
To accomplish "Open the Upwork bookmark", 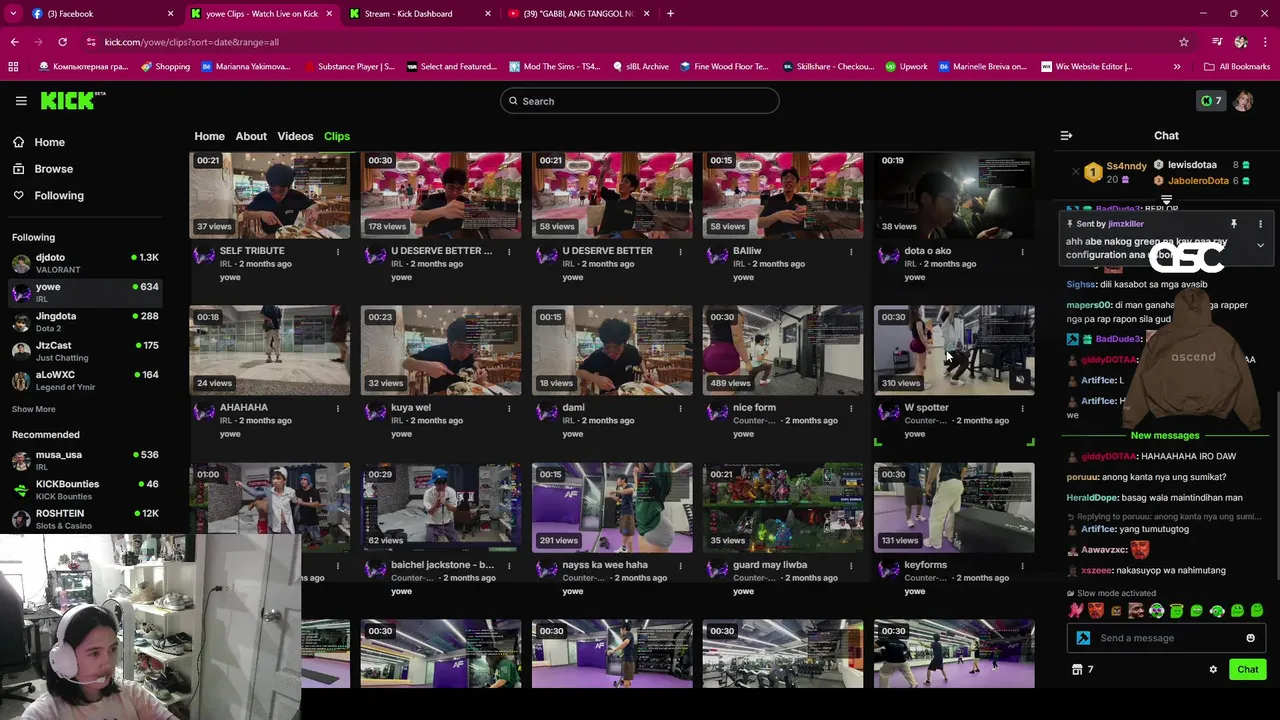I will coord(905,67).
